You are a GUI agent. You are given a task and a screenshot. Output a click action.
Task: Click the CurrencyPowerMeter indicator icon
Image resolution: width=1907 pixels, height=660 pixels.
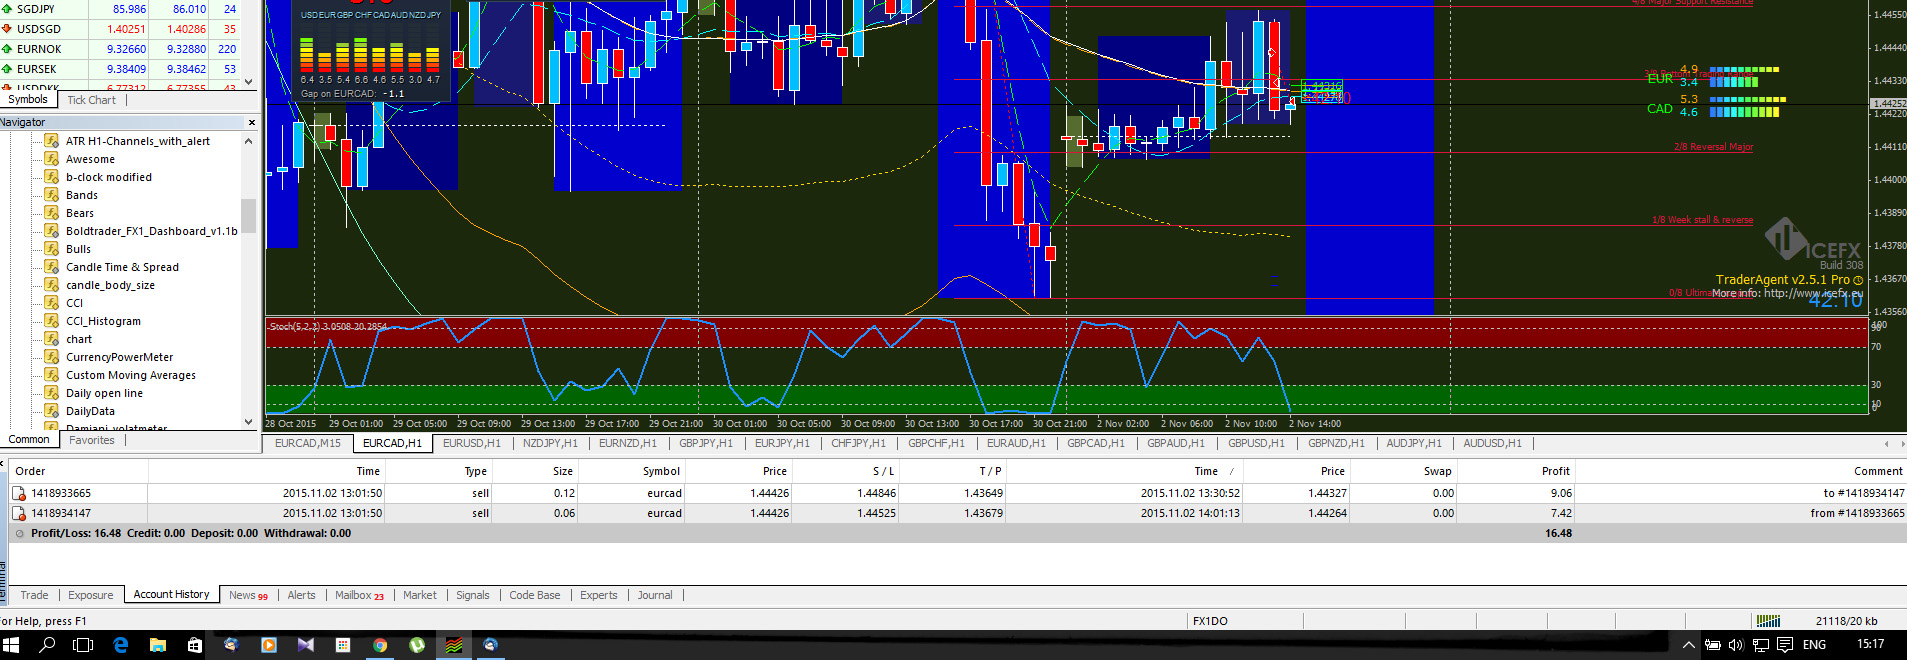tap(52, 357)
